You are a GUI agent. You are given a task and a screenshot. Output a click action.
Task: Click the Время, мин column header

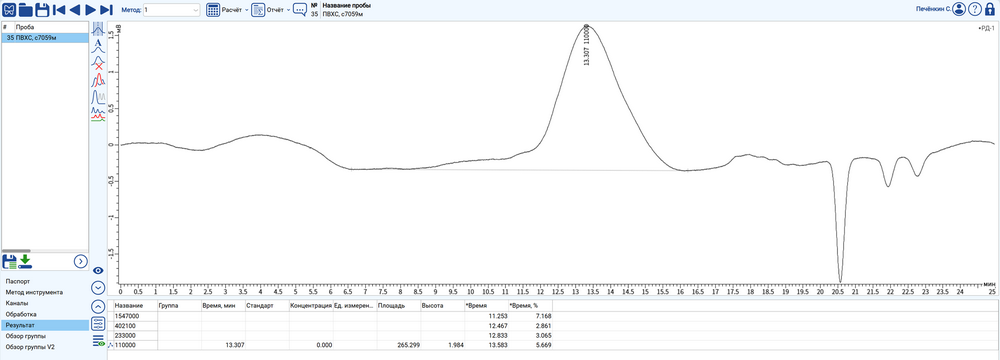(x=223, y=306)
